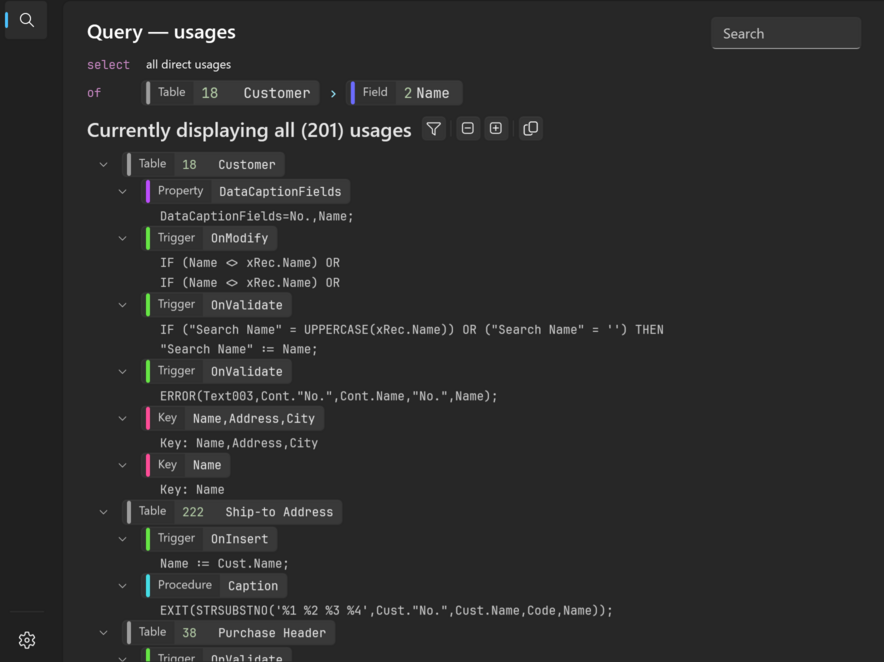Click the 'Key: Name,Address,City' line
Screen dimensions: 884x662
pyautogui.click(x=239, y=443)
